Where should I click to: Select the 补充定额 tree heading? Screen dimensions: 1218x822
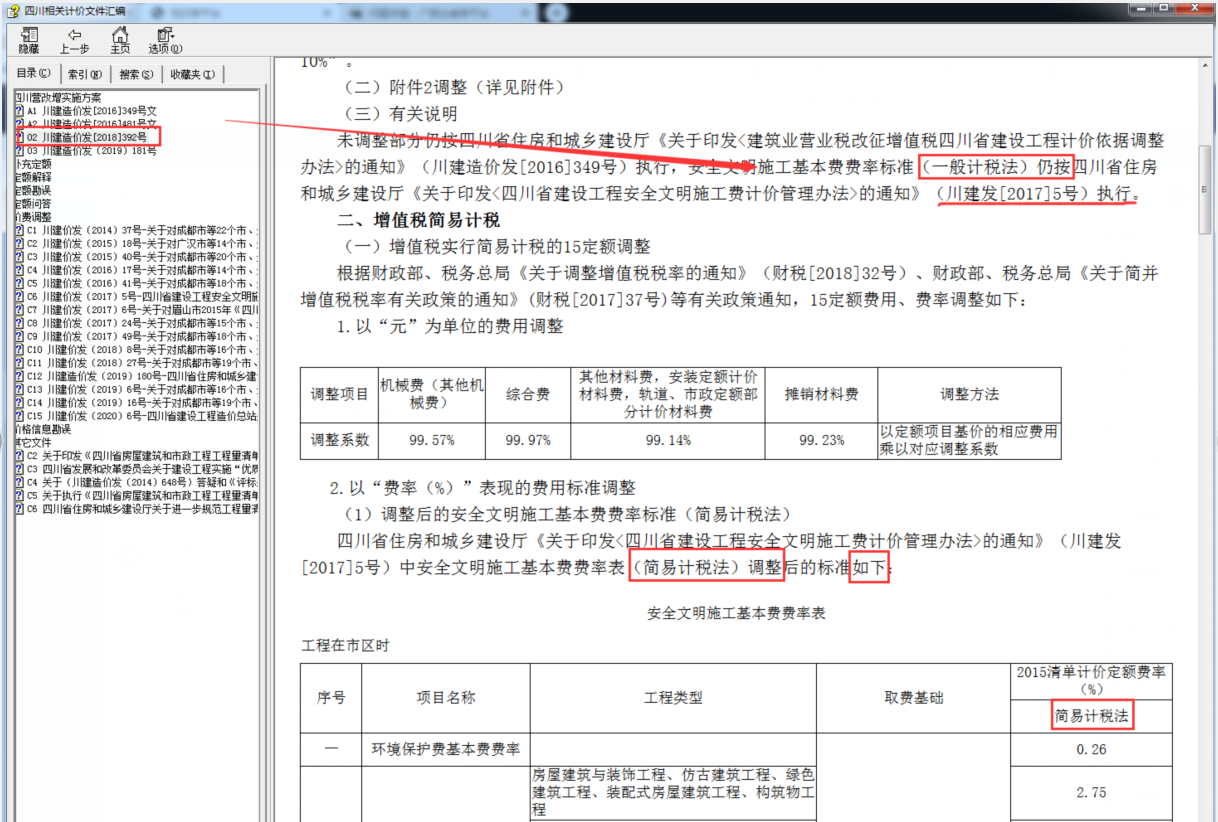click(x=33, y=163)
